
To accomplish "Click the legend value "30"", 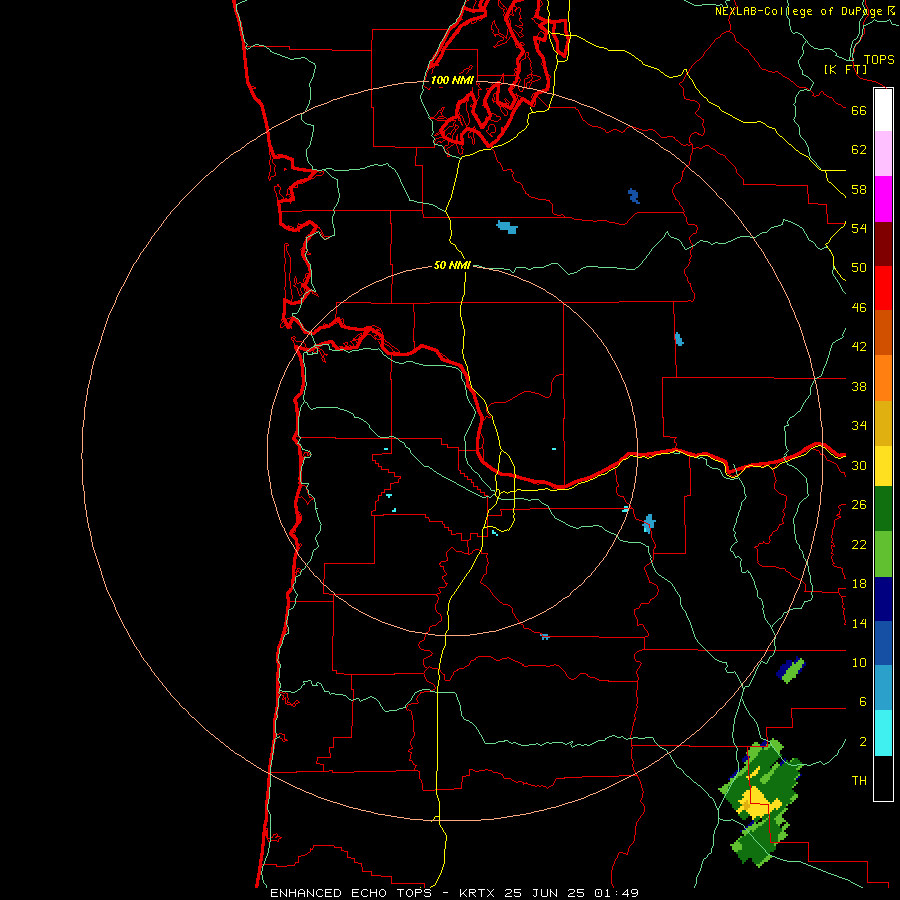I will [x=859, y=465].
